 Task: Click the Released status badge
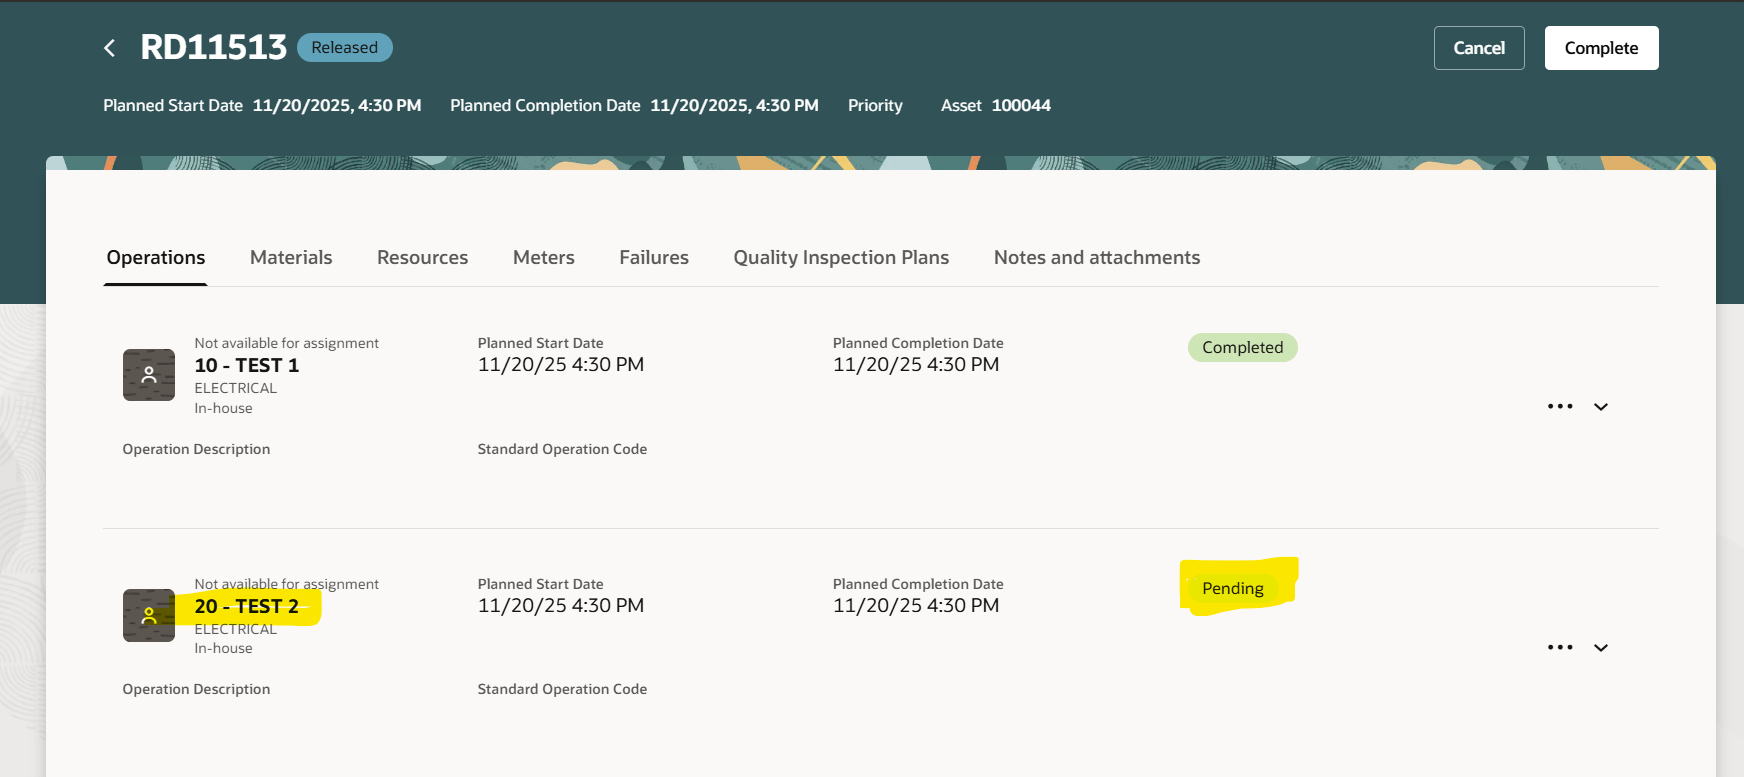click(345, 47)
